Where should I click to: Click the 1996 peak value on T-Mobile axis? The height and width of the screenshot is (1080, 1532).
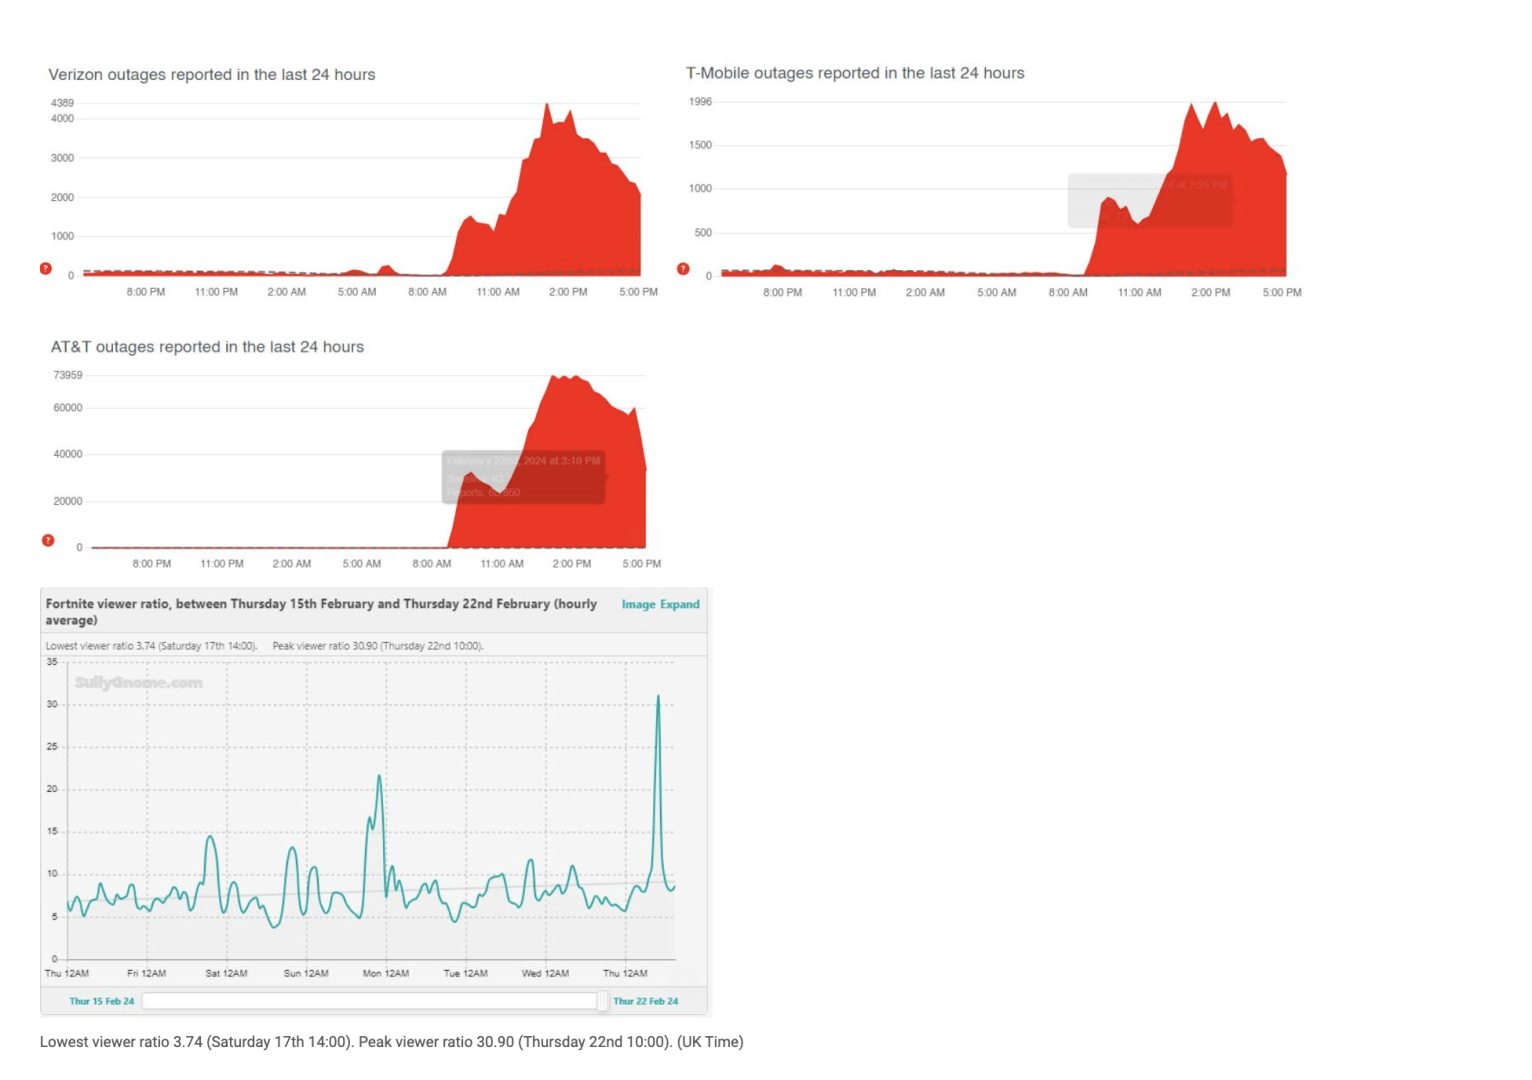pyautogui.click(x=700, y=102)
